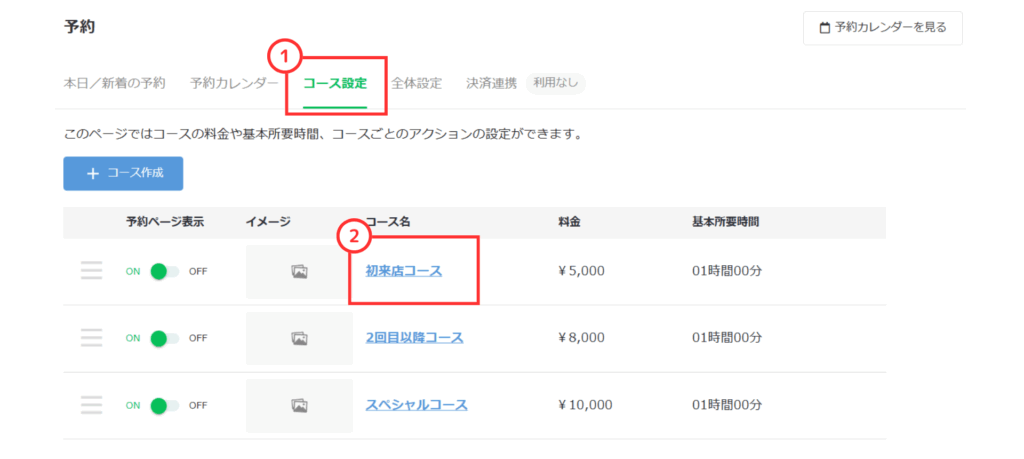
Task: Click drag handle icon for スペシャルコース row
Action: point(91,405)
